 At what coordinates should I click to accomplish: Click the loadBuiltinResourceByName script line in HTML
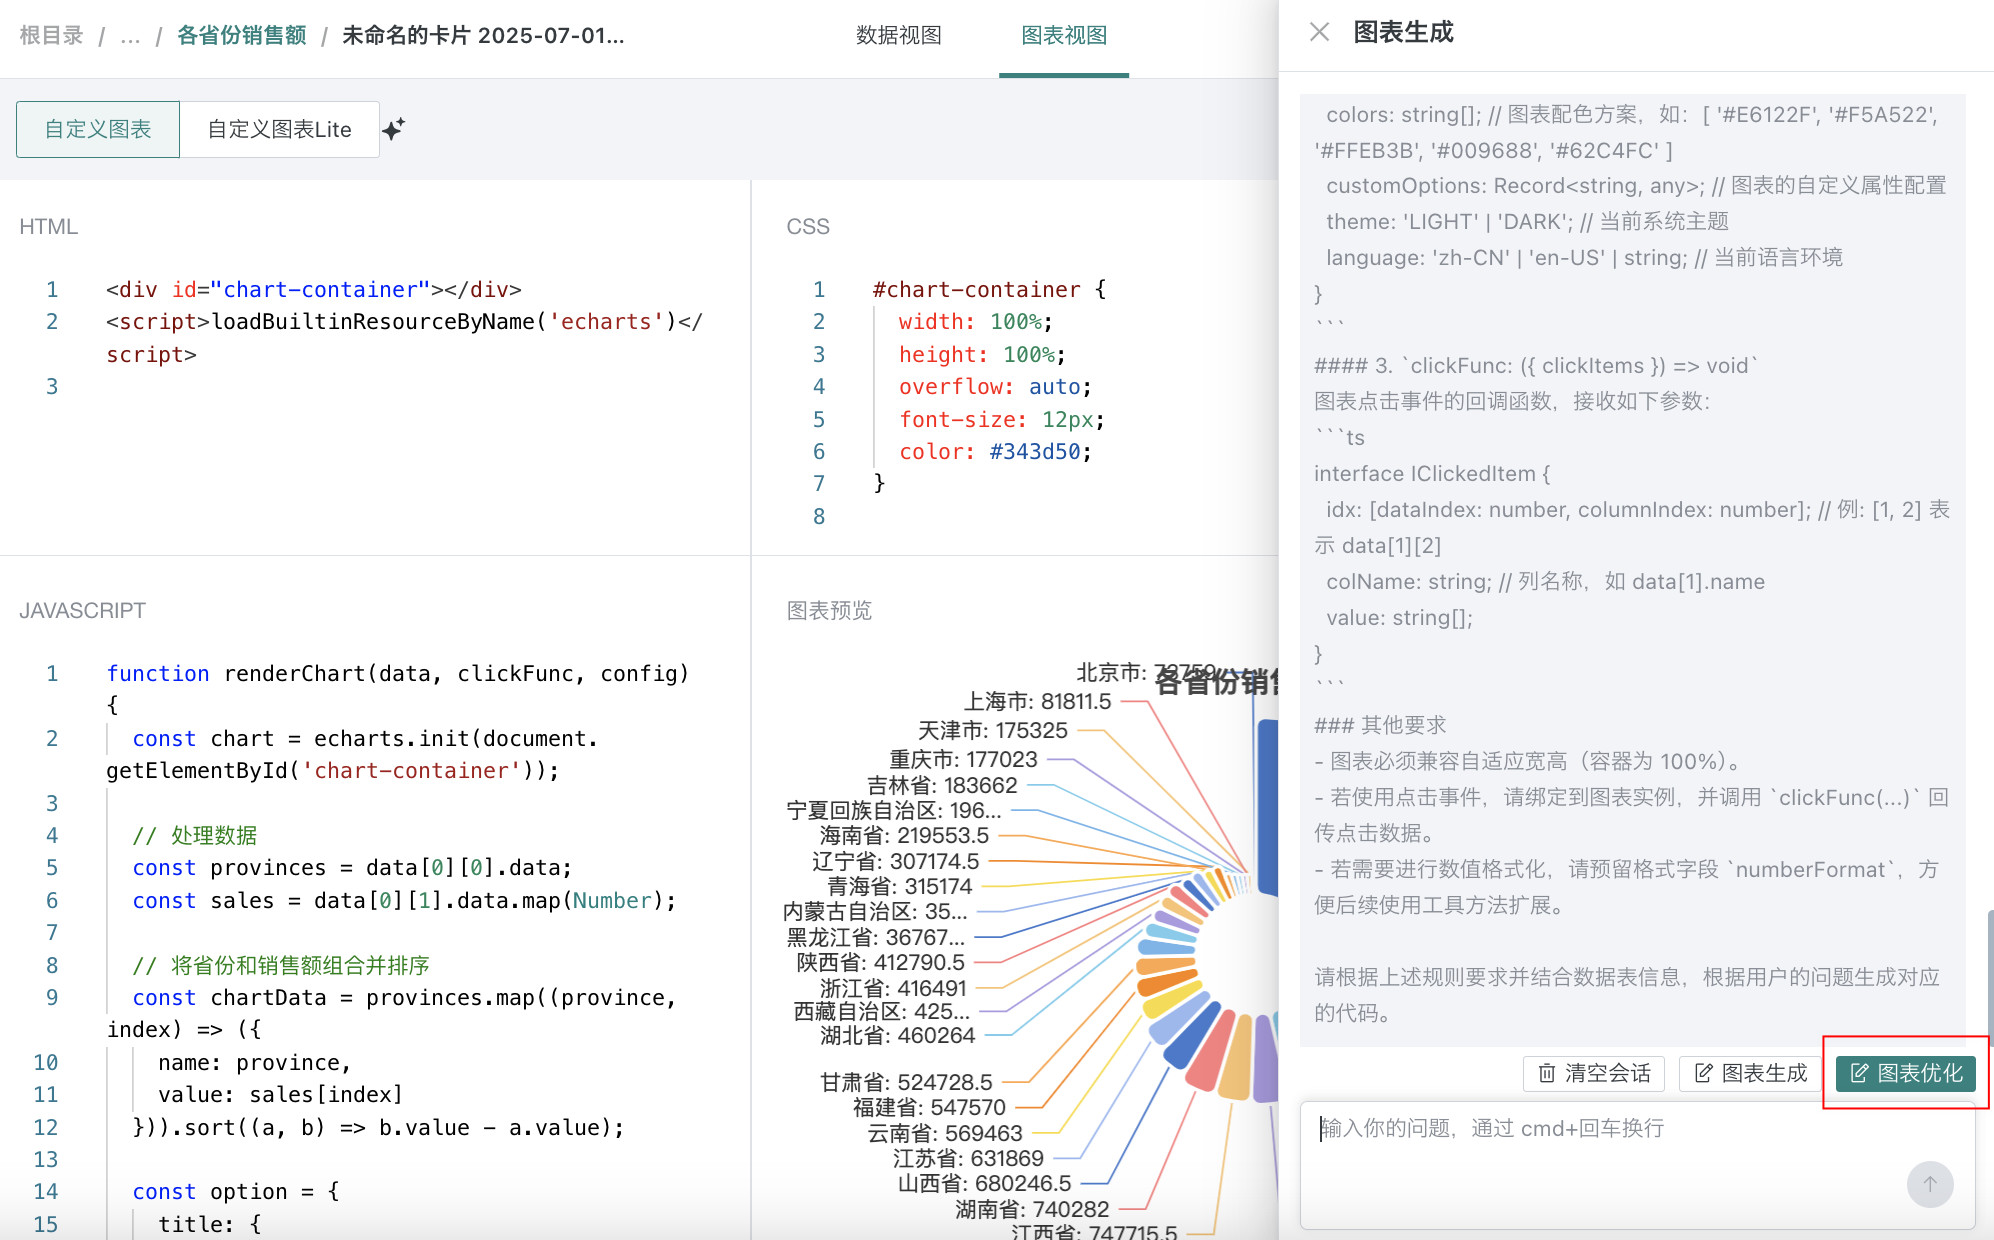404,338
